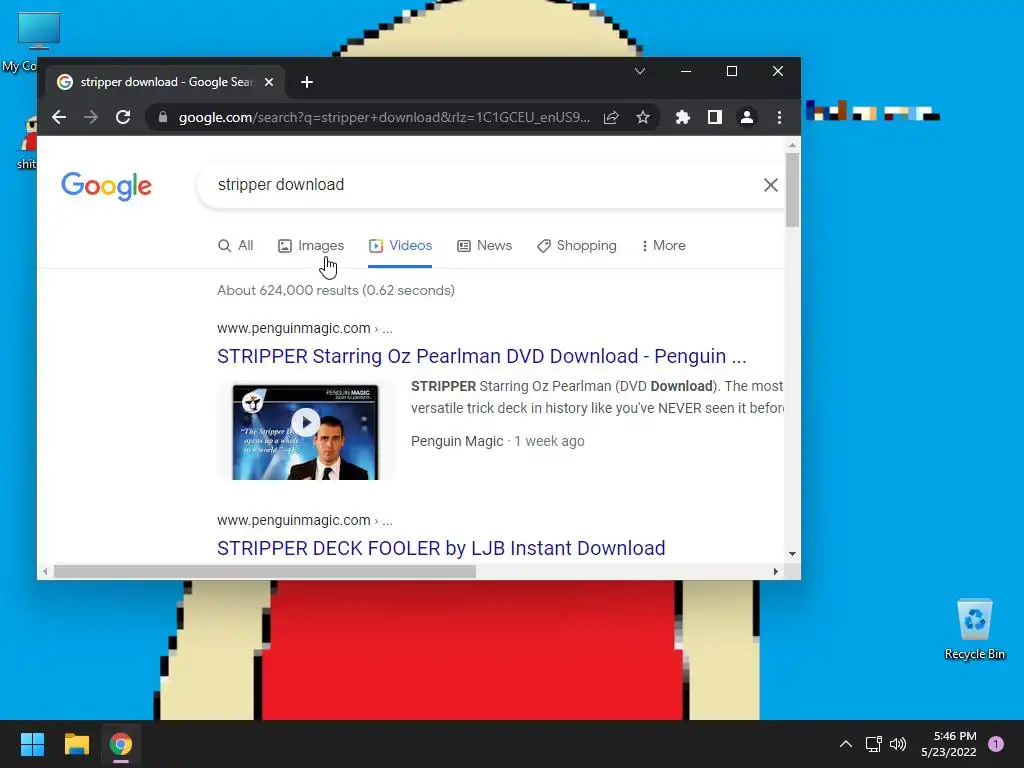Click the vertical scrollbar up arrow
The image size is (1024, 768).
point(792,145)
